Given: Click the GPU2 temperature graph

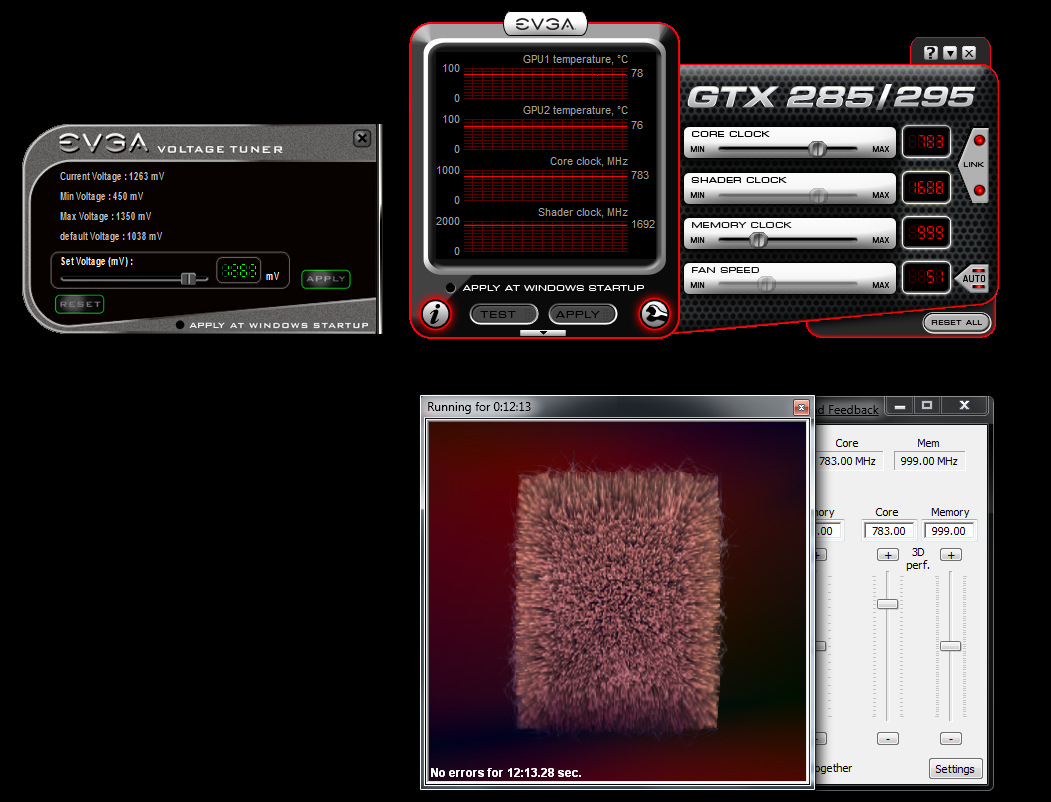Looking at the screenshot, I should tap(546, 134).
